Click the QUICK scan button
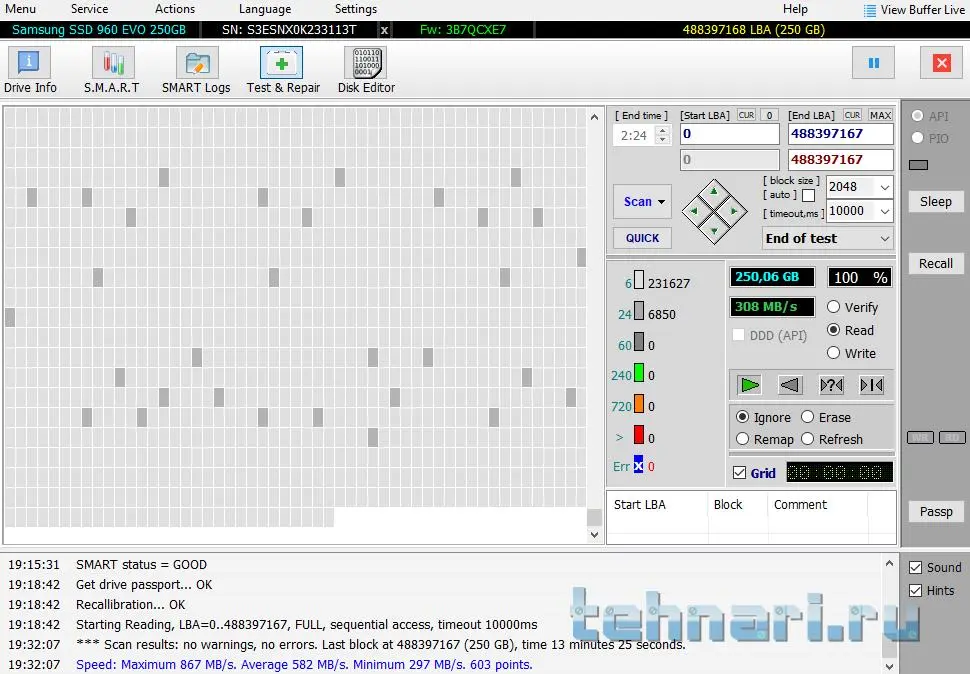Screen dimensions: 970x674 [642, 238]
